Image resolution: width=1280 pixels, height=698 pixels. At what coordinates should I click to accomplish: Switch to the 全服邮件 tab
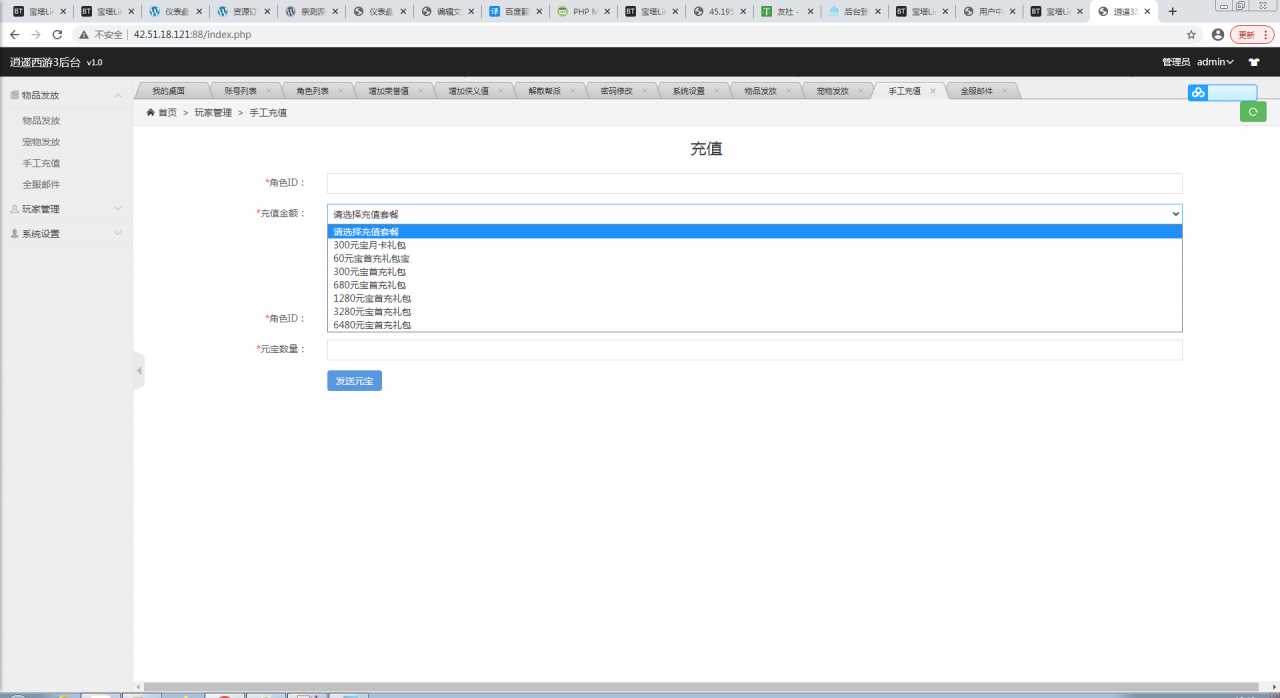coord(976,90)
